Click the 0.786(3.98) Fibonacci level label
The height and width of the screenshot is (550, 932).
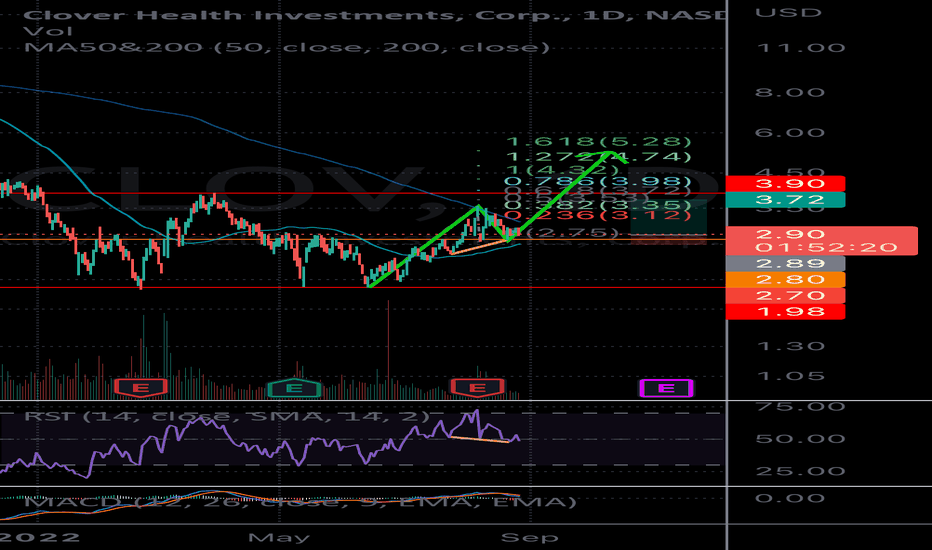coord(599,181)
